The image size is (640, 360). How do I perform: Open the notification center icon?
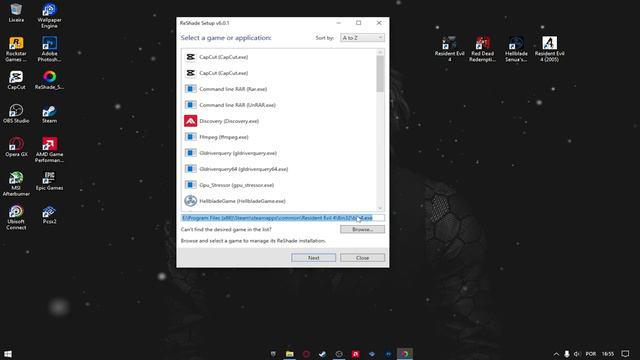click(625, 354)
